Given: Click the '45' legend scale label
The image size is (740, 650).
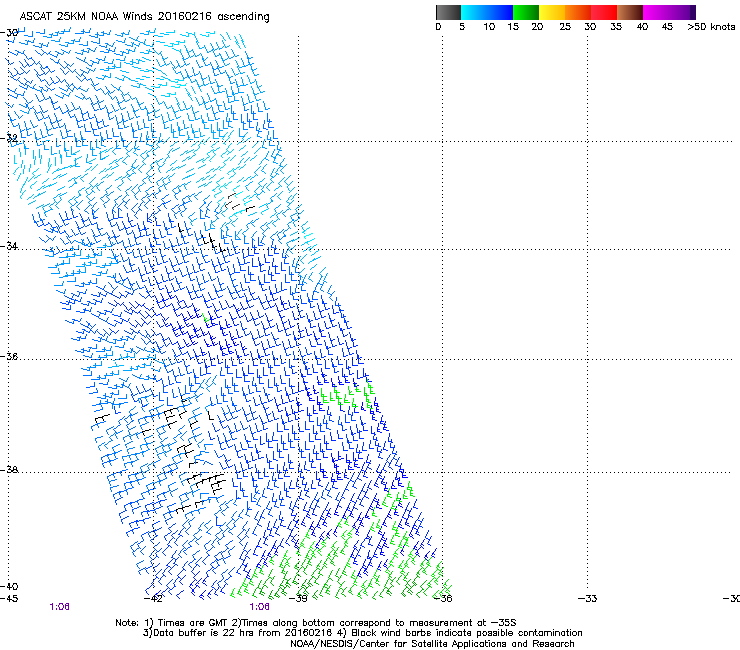Looking at the screenshot, I should click(x=667, y=27).
